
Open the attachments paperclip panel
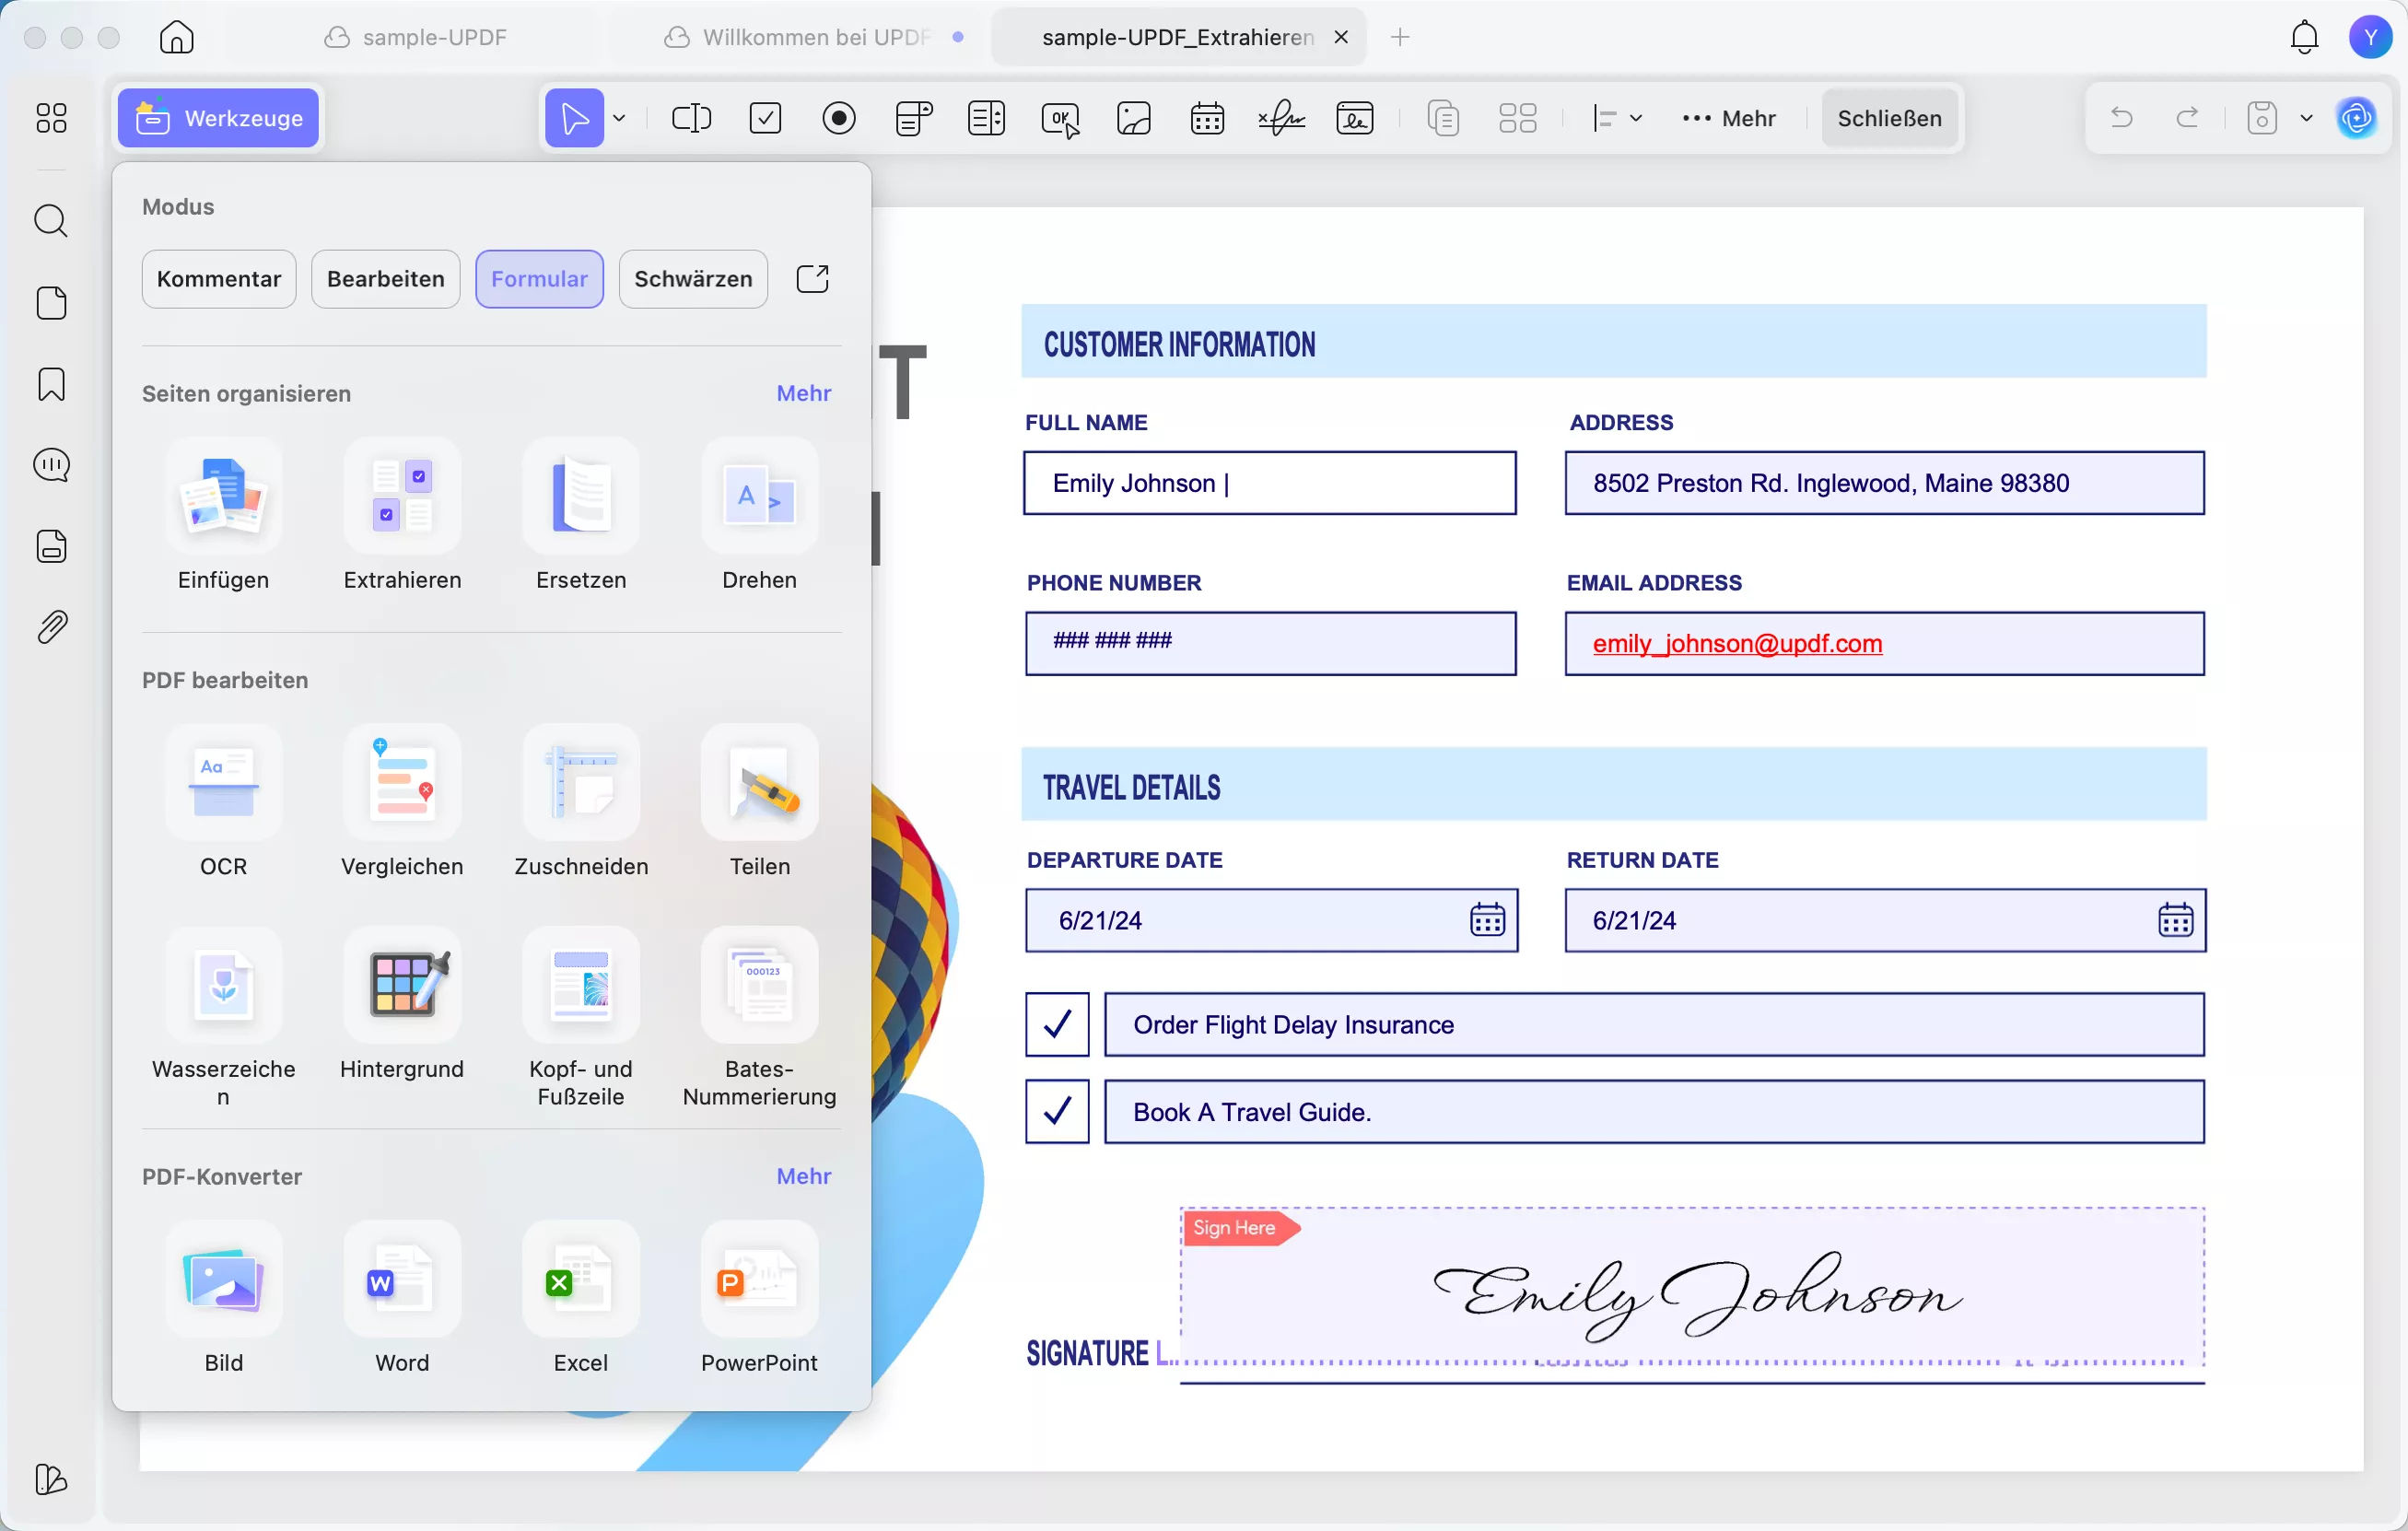point(51,627)
